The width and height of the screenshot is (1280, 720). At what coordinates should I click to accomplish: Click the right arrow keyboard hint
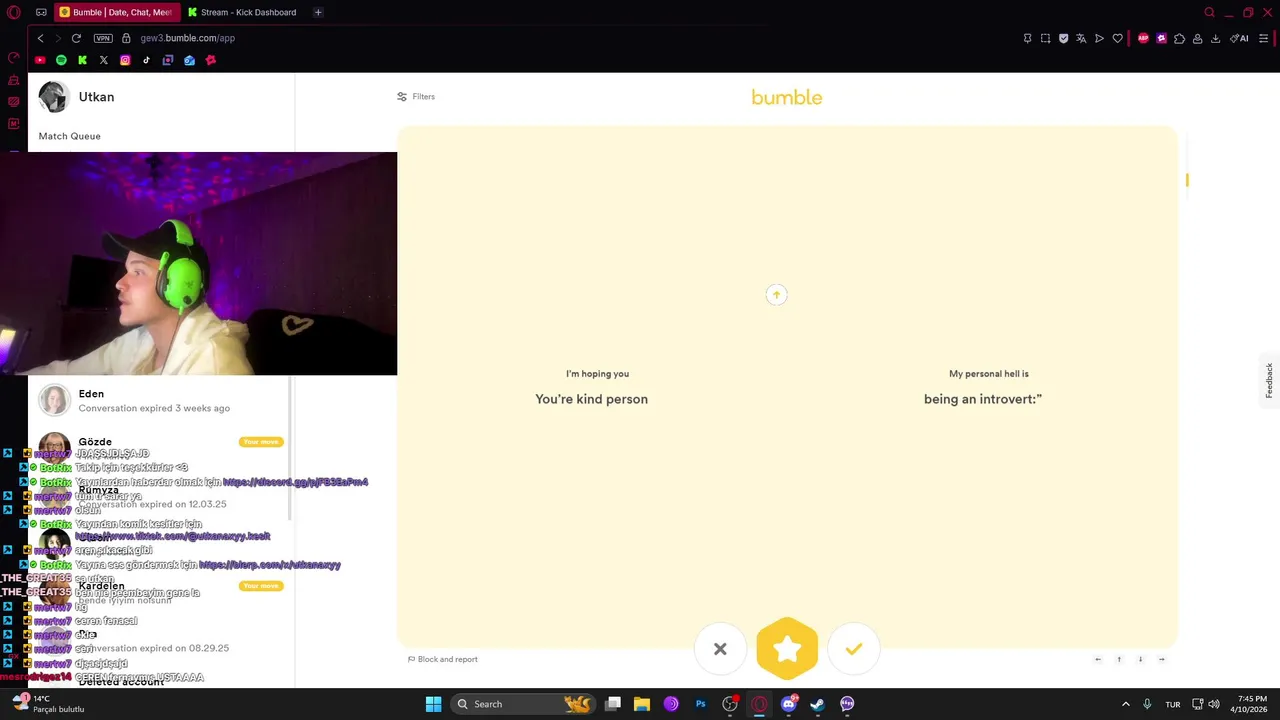click(1161, 659)
